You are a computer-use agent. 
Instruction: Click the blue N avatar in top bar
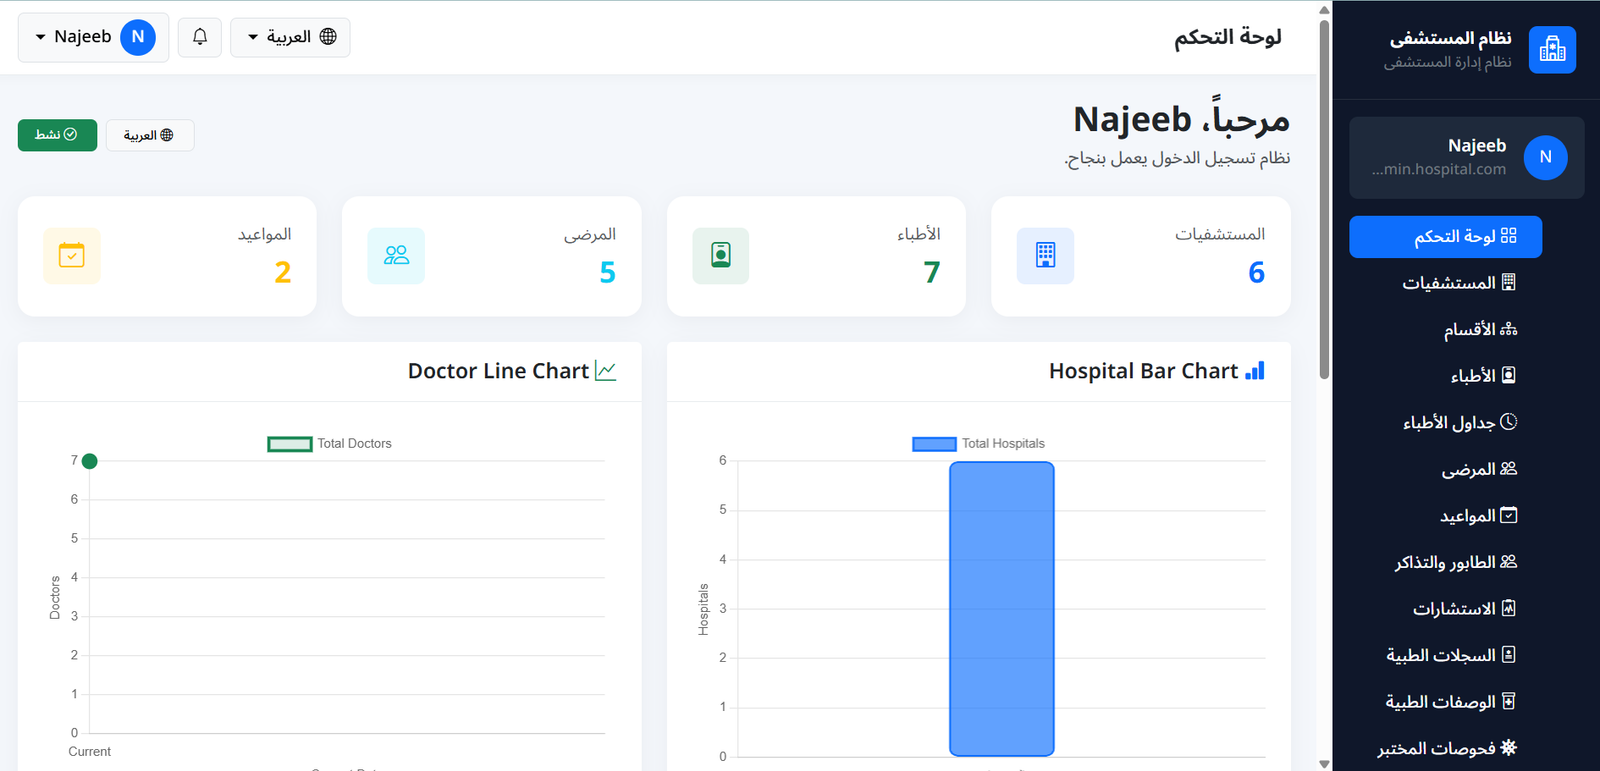[x=138, y=37]
